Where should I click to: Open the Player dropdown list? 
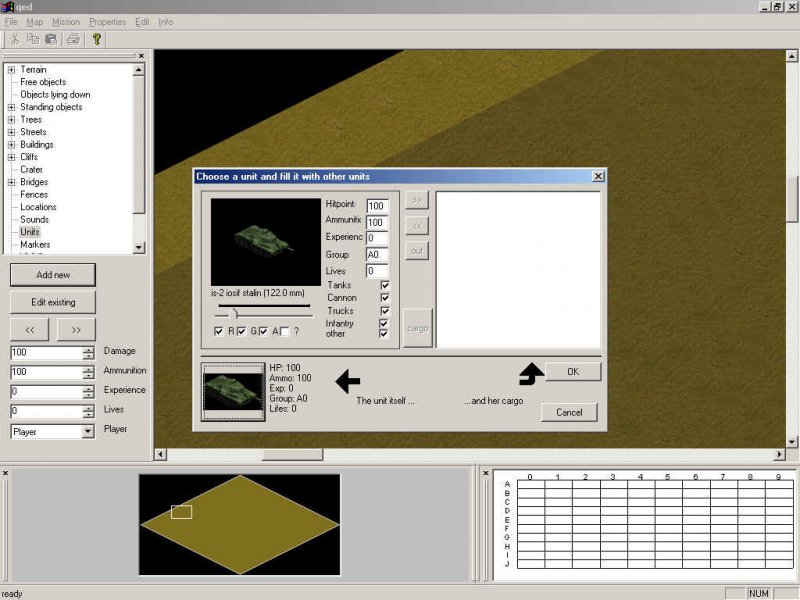[87, 432]
